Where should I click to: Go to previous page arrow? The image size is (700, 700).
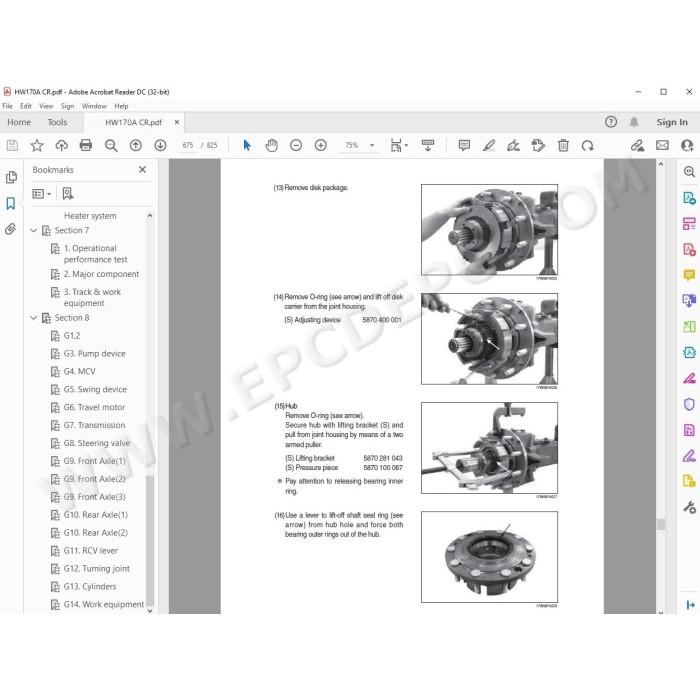click(136, 145)
